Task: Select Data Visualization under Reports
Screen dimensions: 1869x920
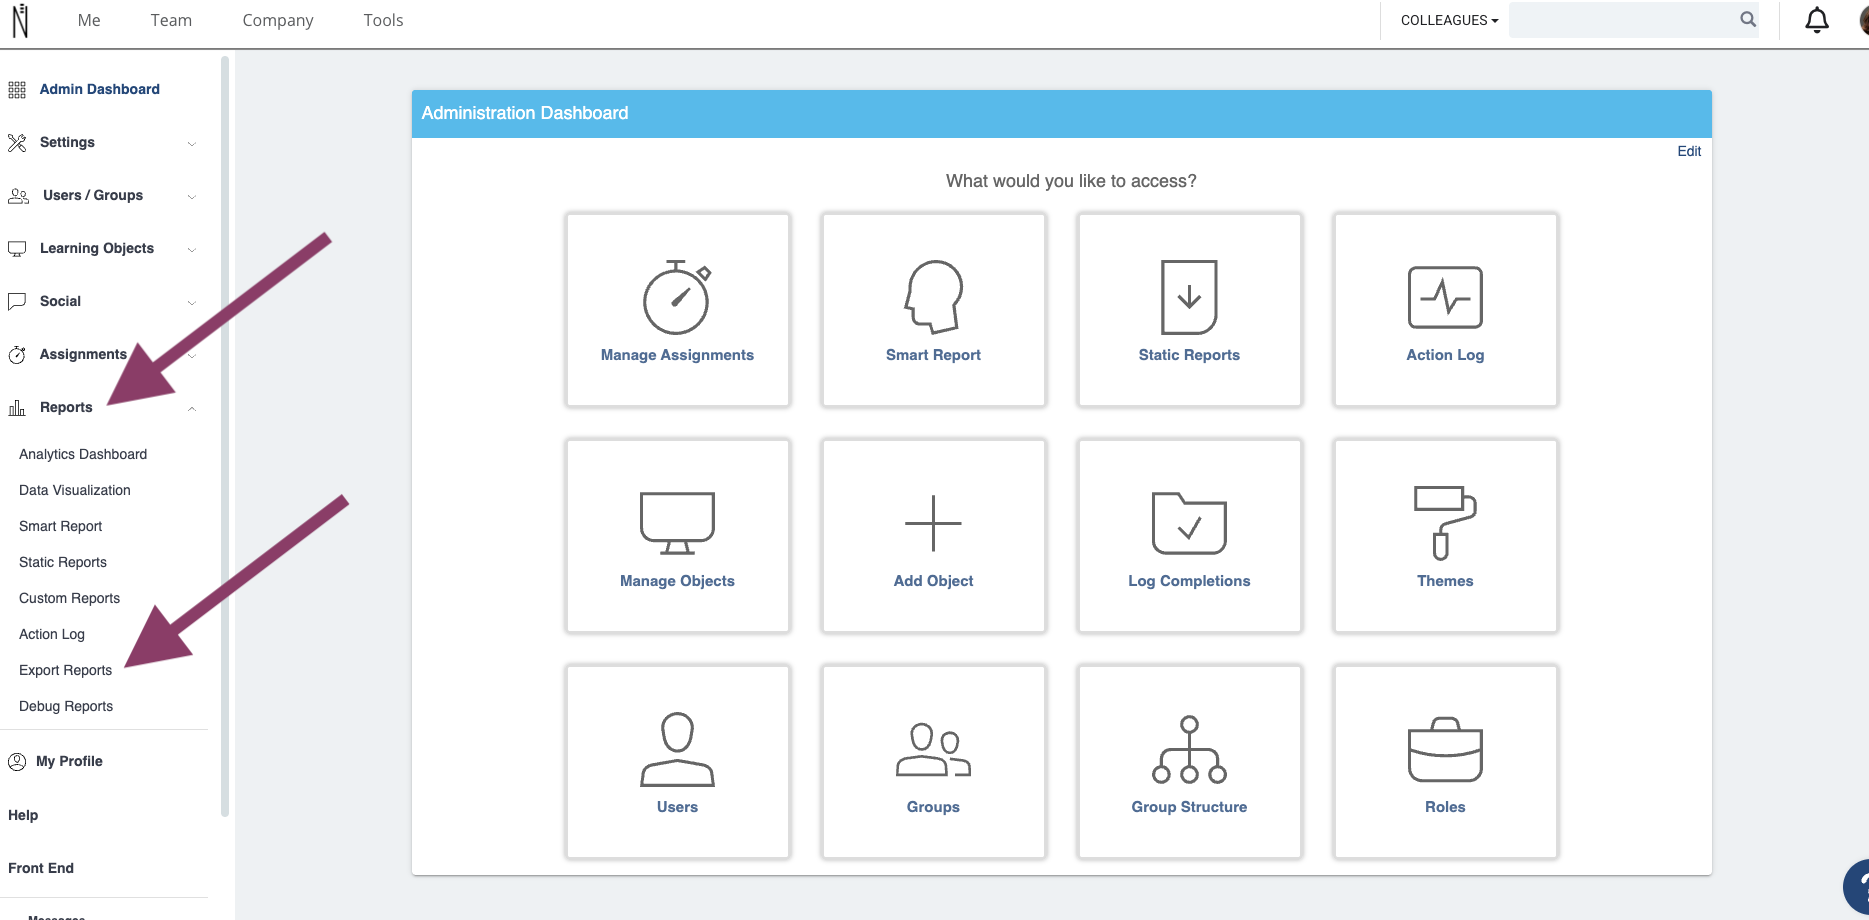Action: click(x=75, y=490)
